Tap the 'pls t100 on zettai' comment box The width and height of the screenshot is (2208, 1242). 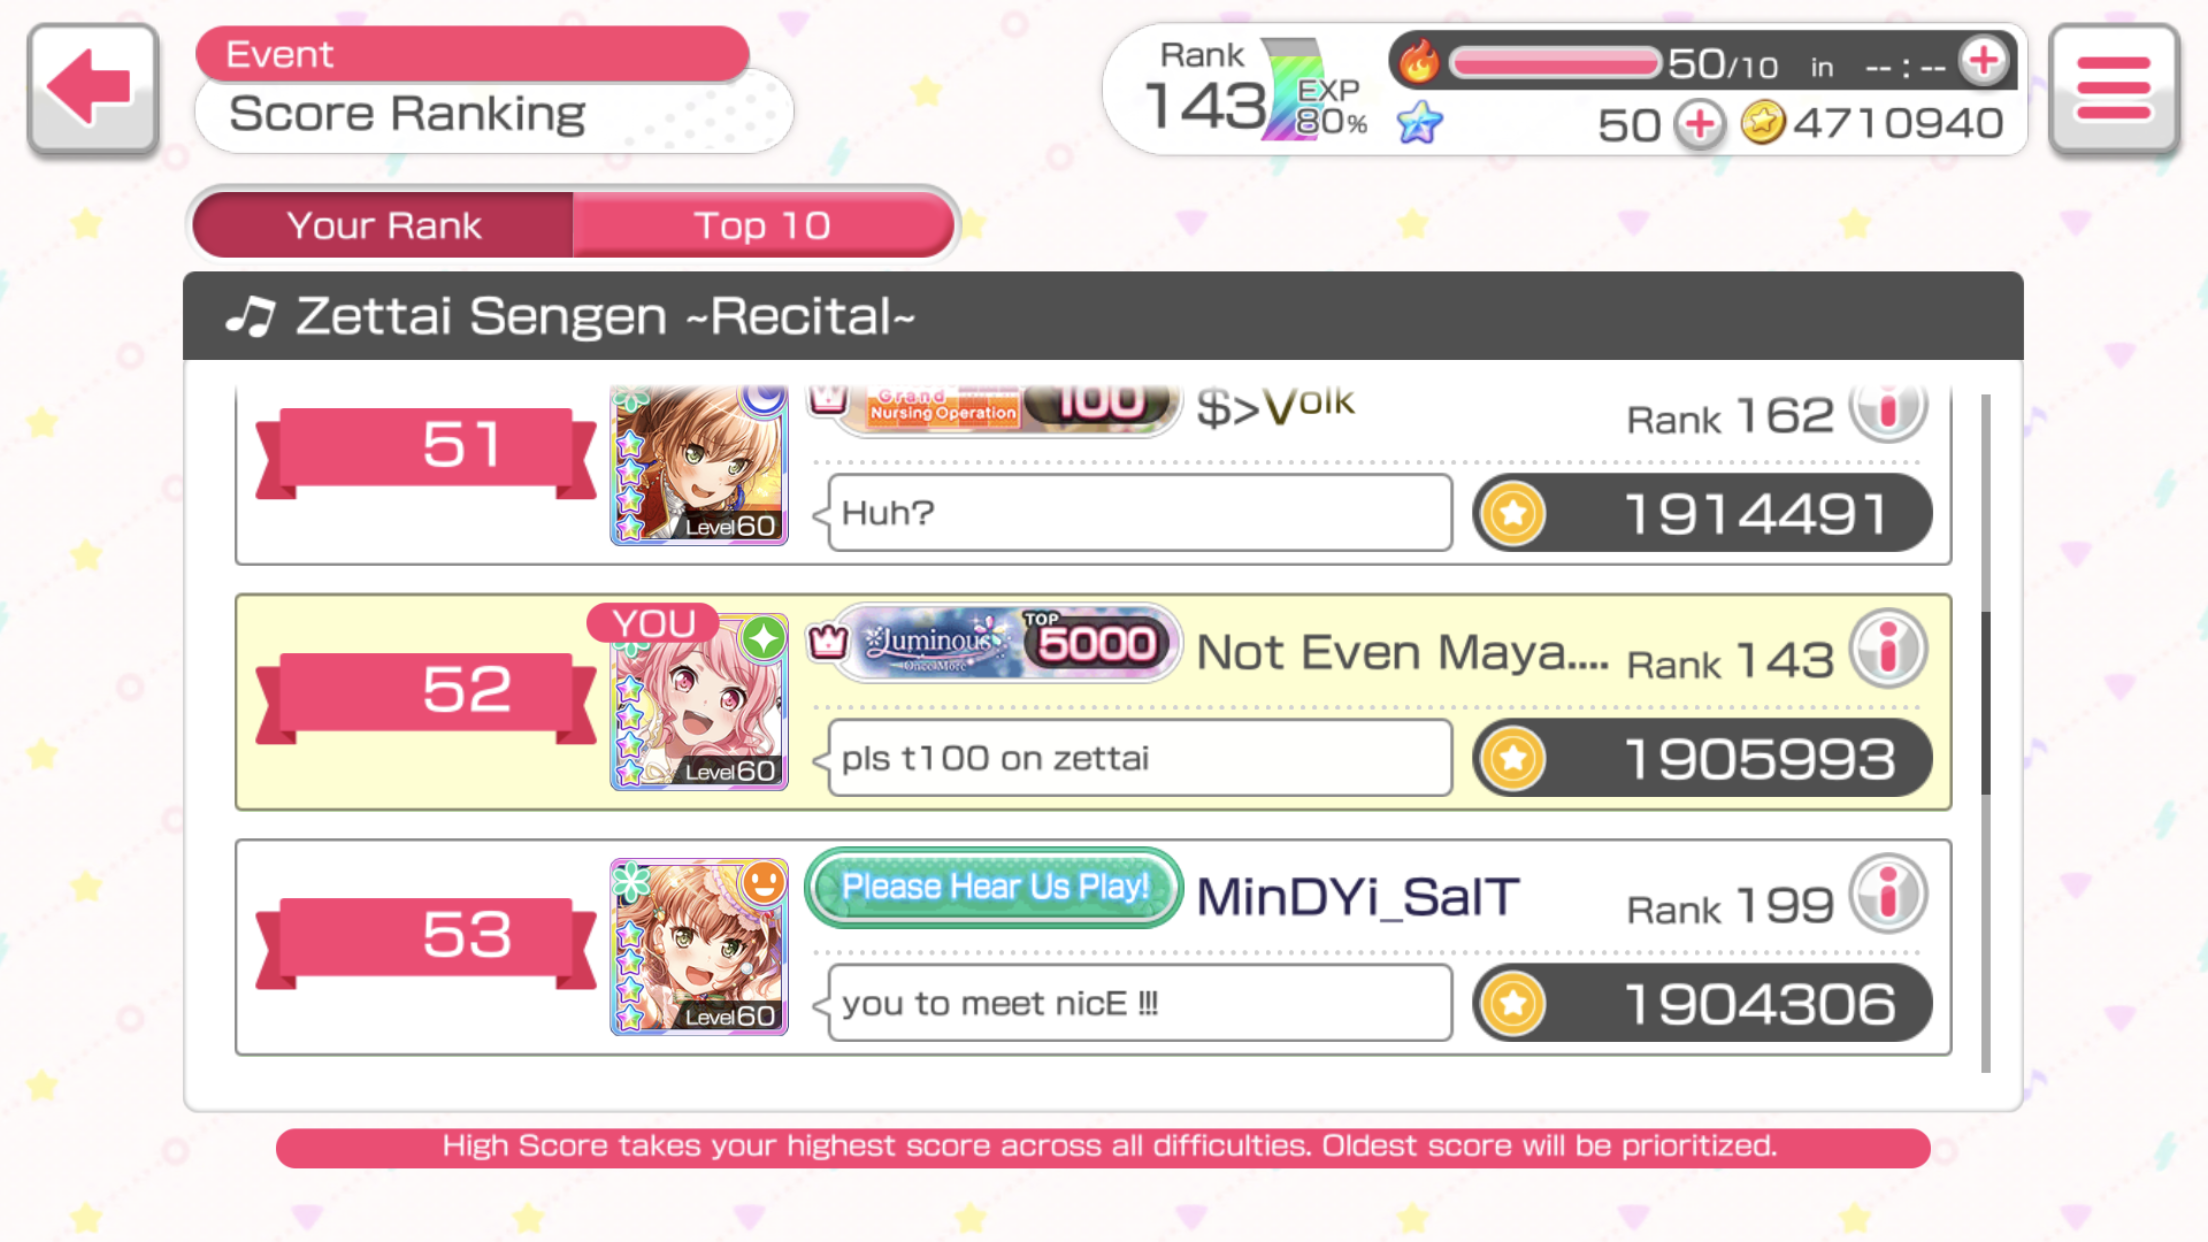click(x=1140, y=758)
